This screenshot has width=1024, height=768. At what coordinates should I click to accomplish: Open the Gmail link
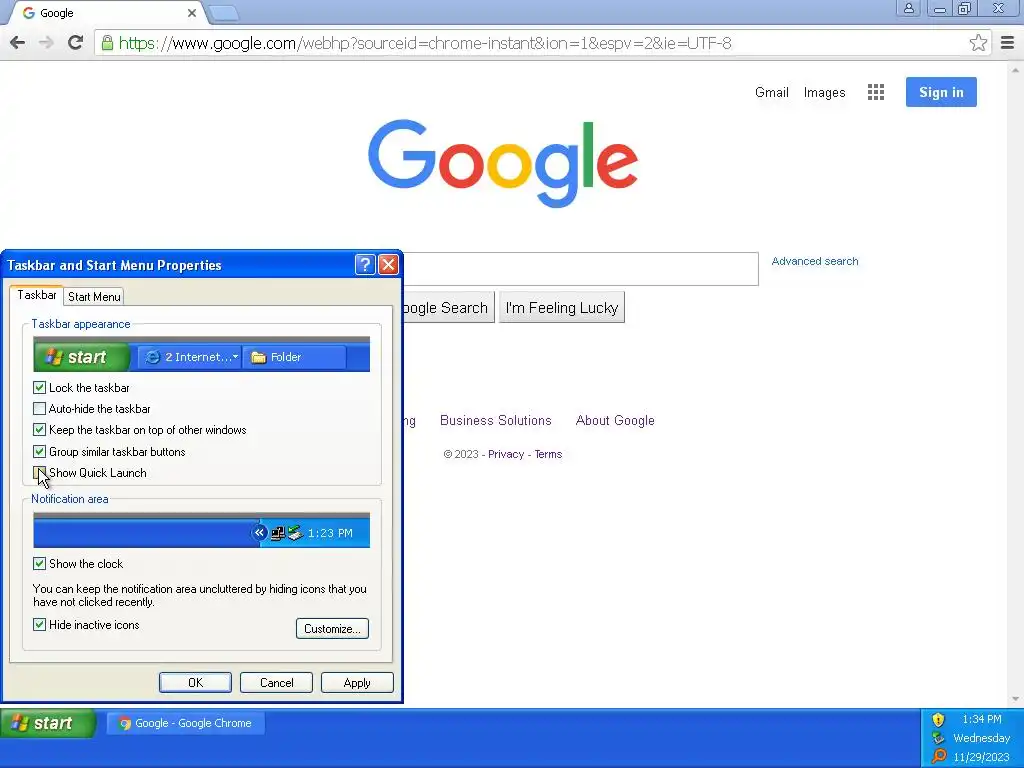tap(772, 92)
